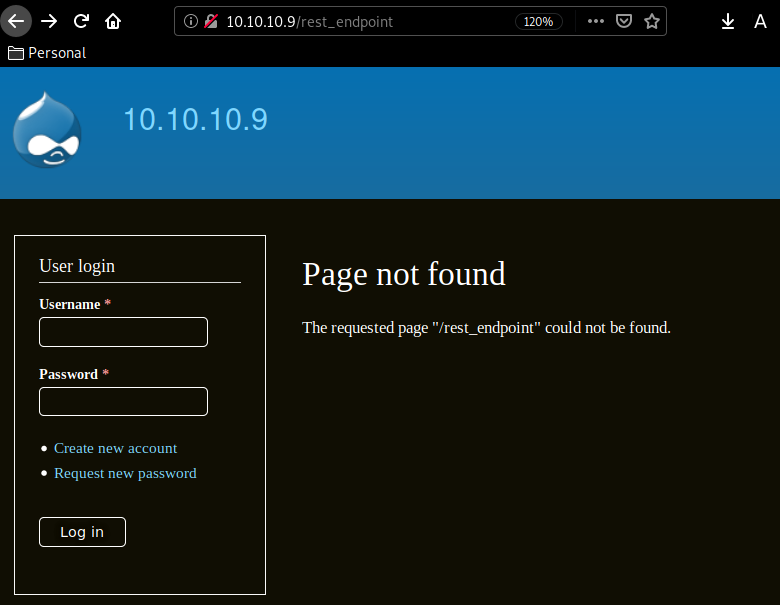Reload the current page
Screen dimensions: 780x605
[x=81, y=21]
